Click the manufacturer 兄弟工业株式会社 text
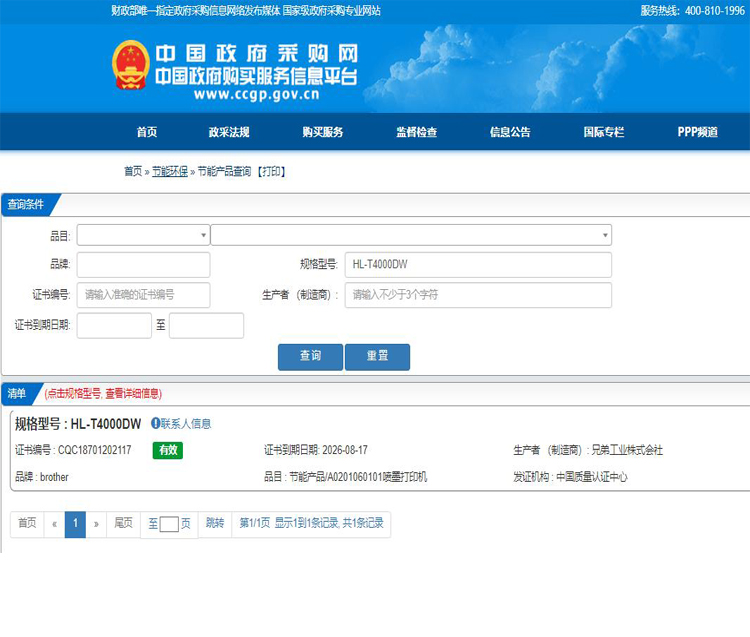This screenshot has width=750, height=637. (627, 450)
